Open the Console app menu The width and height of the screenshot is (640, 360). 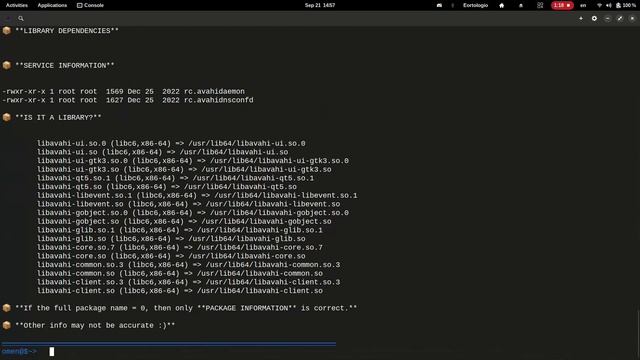(x=90, y=5)
